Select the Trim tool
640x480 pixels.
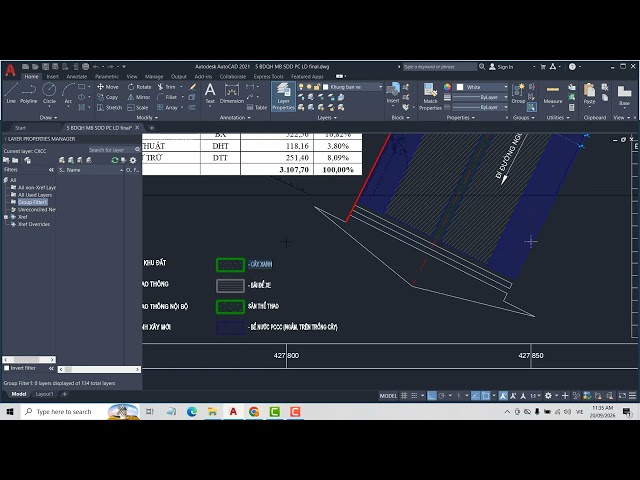pos(167,87)
